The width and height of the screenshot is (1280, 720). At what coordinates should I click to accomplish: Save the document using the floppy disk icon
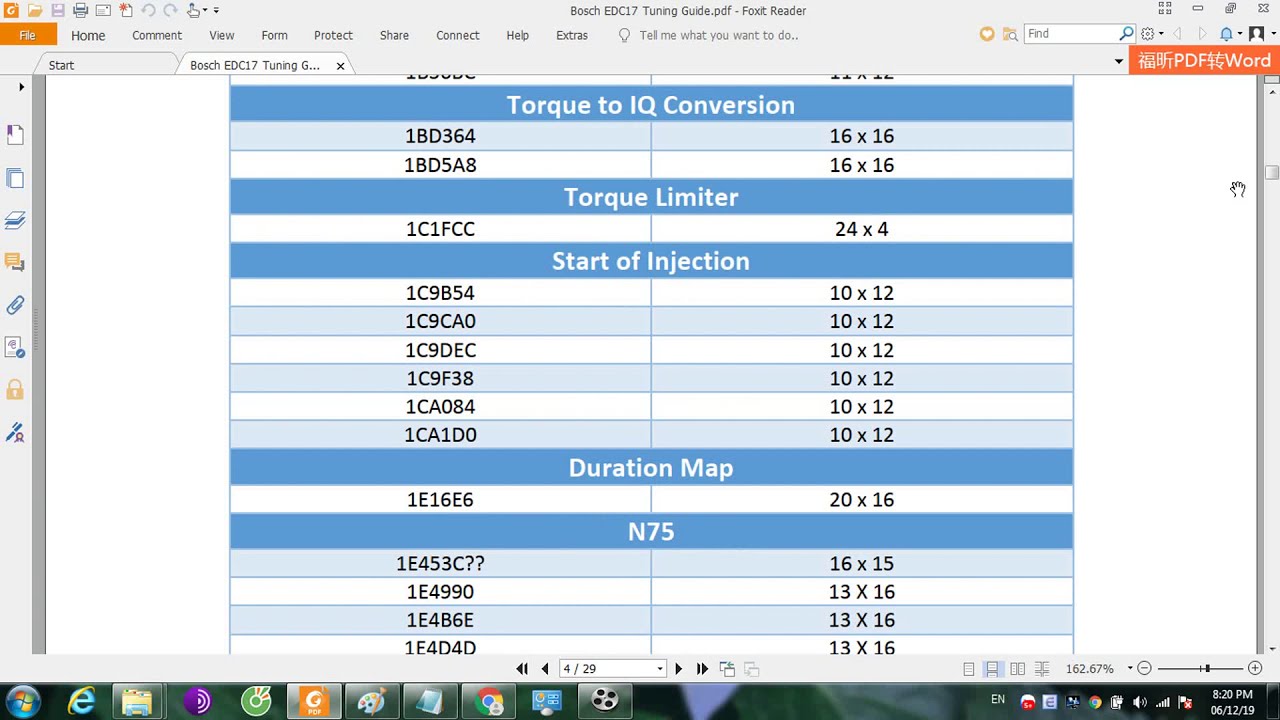coord(58,10)
